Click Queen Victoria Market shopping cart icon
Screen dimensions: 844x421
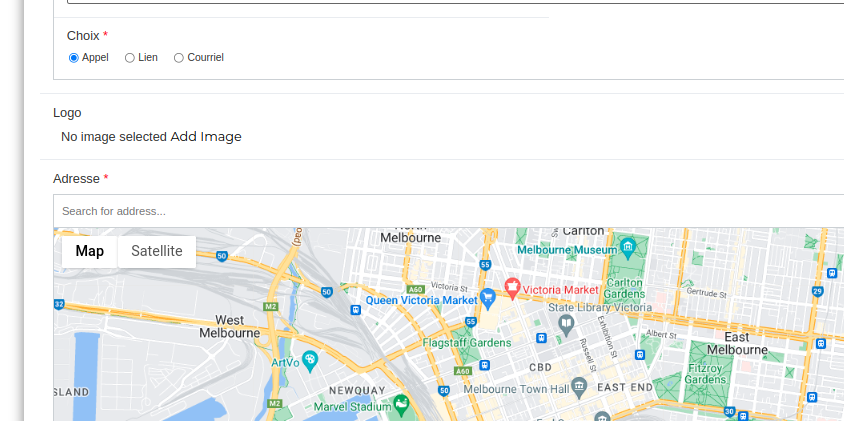pyautogui.click(x=488, y=299)
